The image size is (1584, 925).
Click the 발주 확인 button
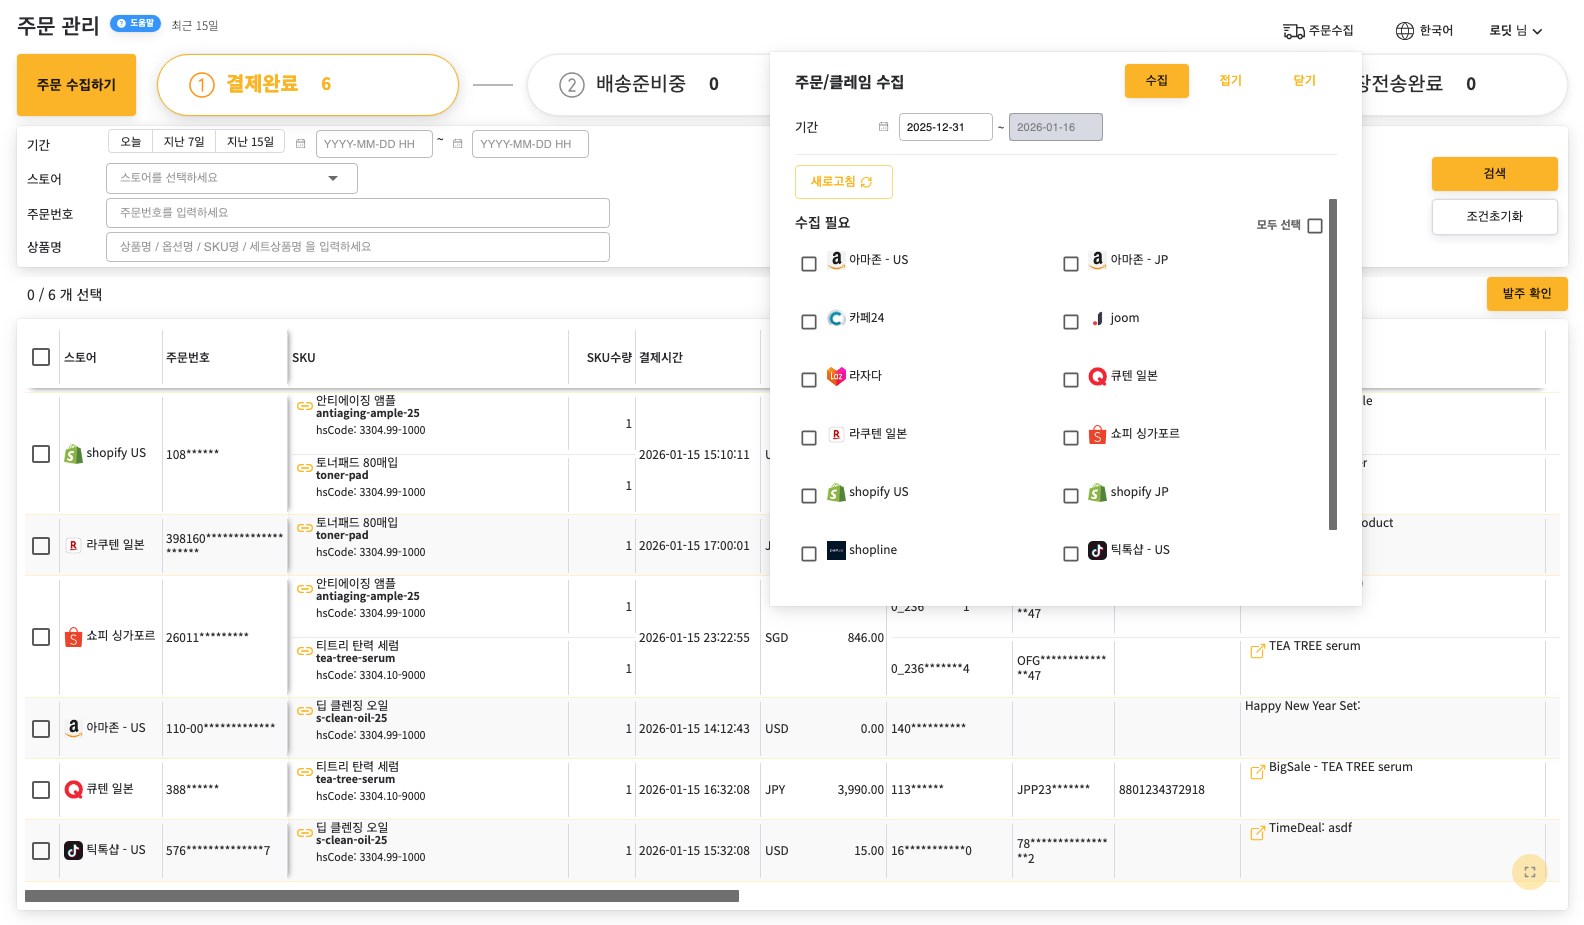[1527, 294]
